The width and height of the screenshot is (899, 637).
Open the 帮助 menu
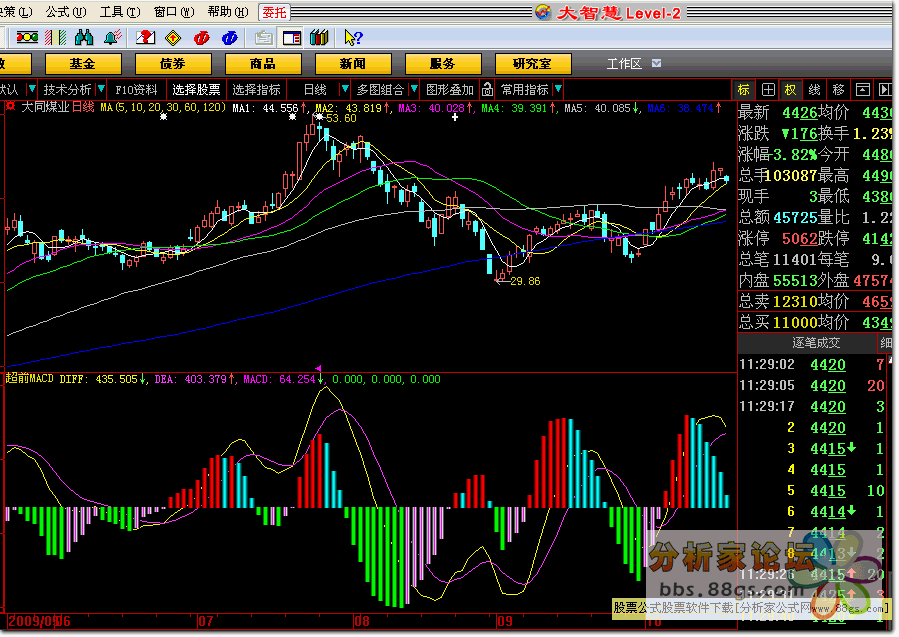pos(228,12)
